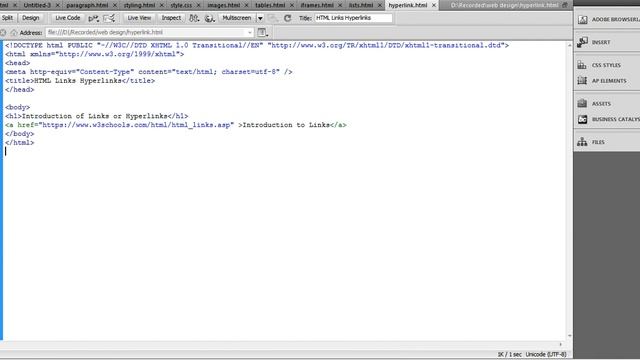
Task: Close the style.css tab
Action: click(199, 5)
